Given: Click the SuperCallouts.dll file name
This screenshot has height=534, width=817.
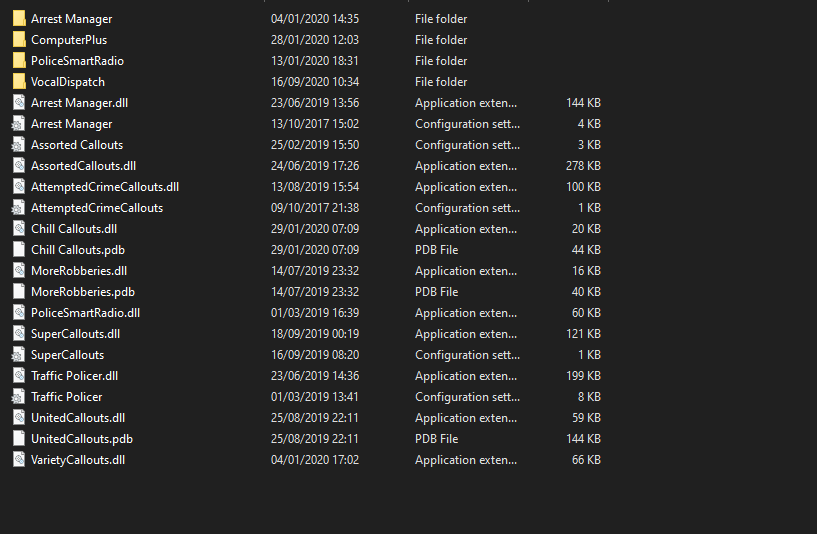Looking at the screenshot, I should tap(75, 334).
